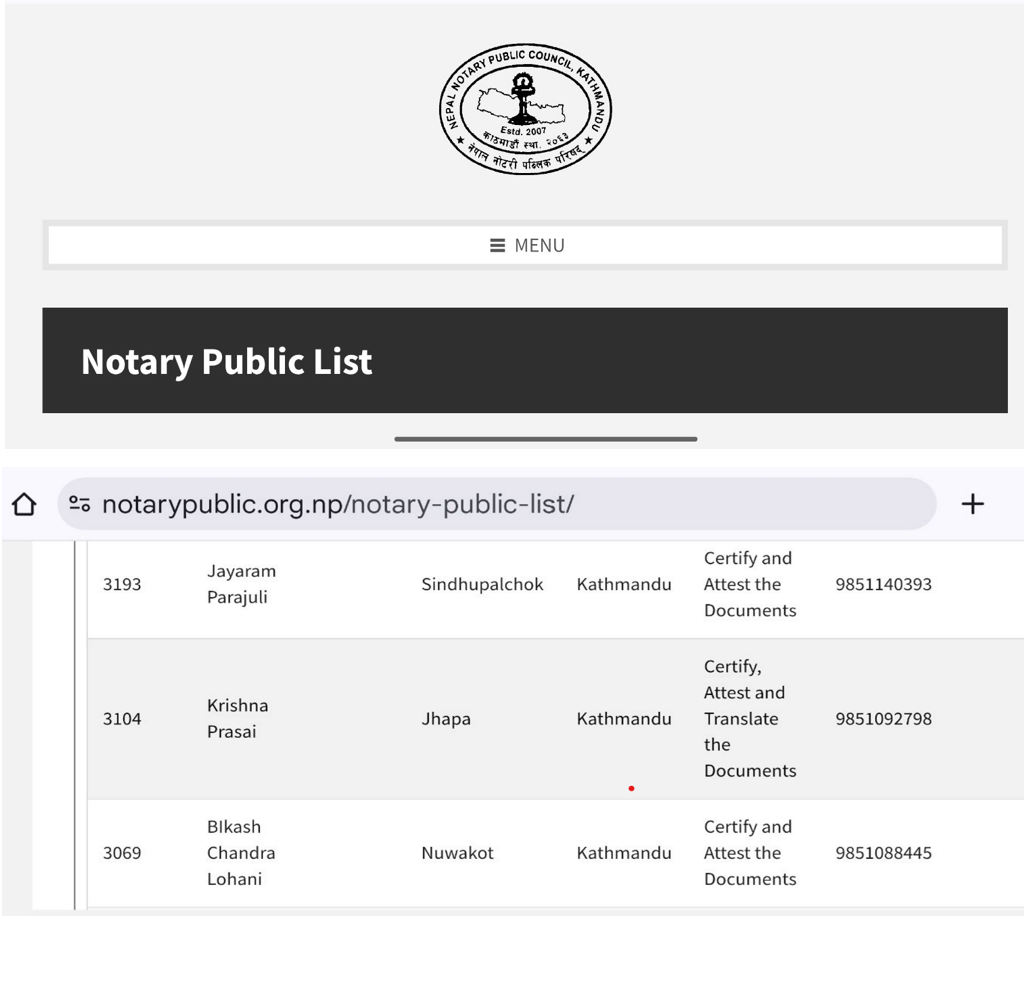Image resolution: width=1024 pixels, height=1006 pixels.
Task: Click the dark page title banner
Action: coord(524,360)
